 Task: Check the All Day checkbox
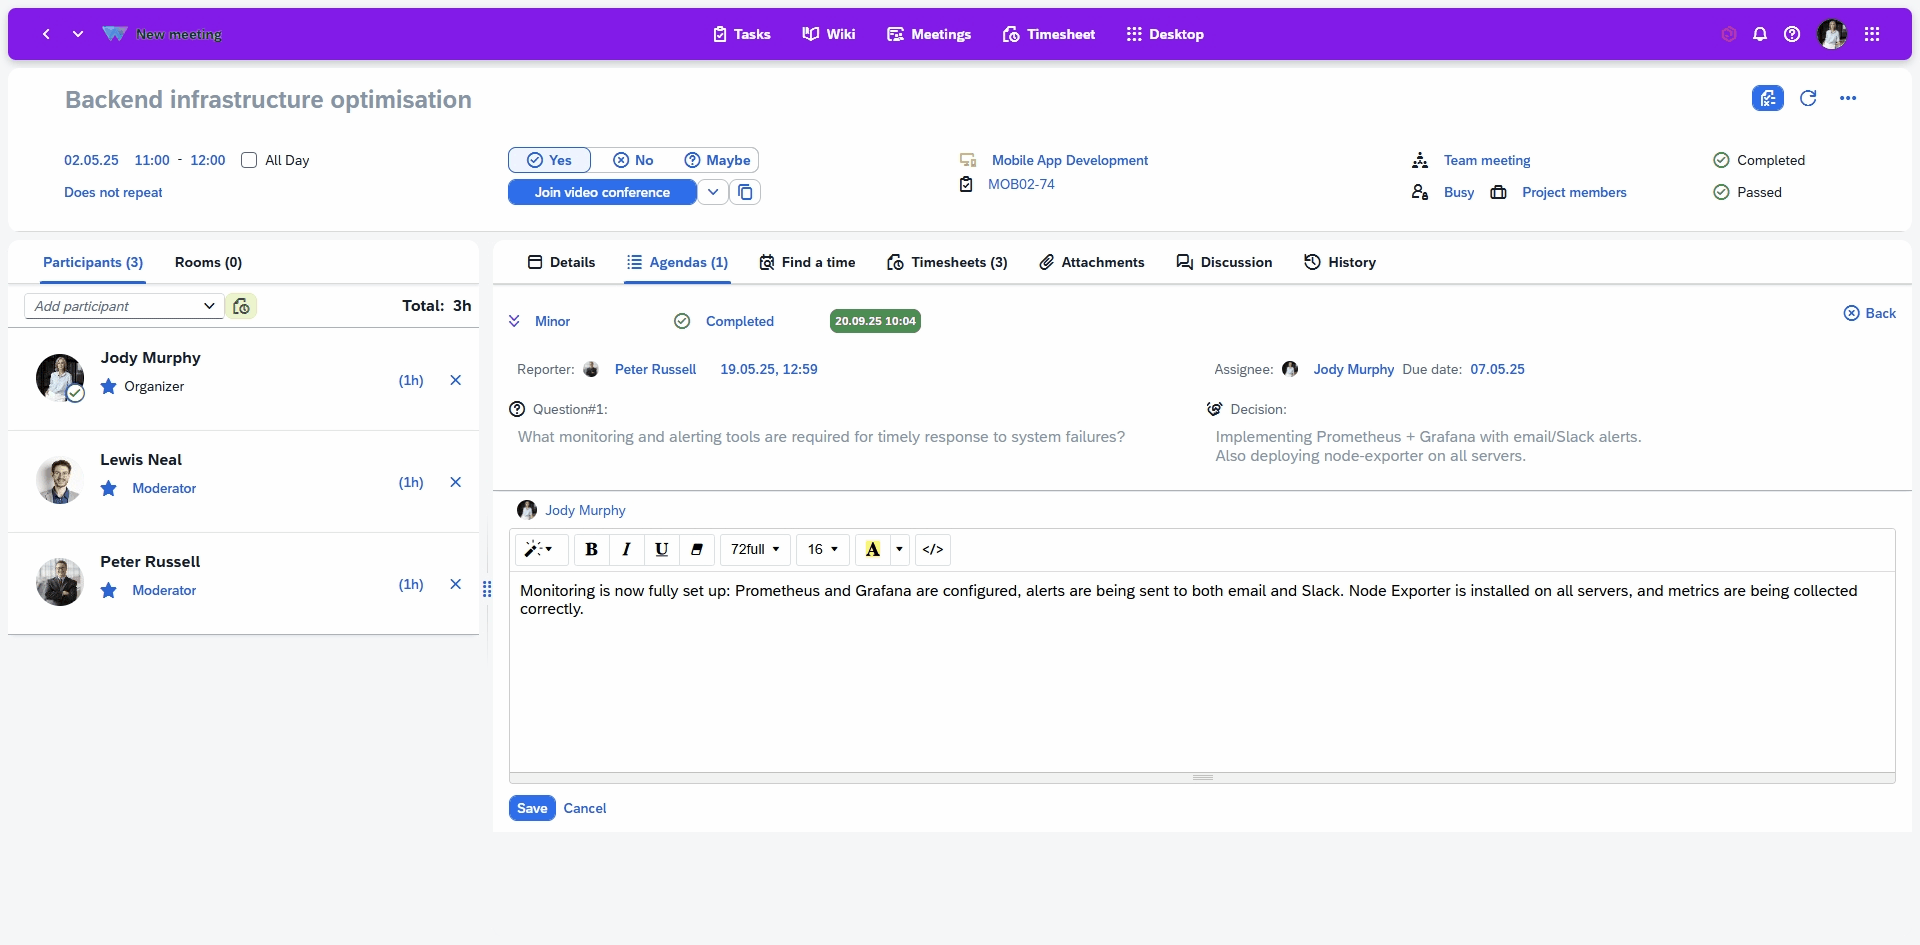(x=249, y=160)
